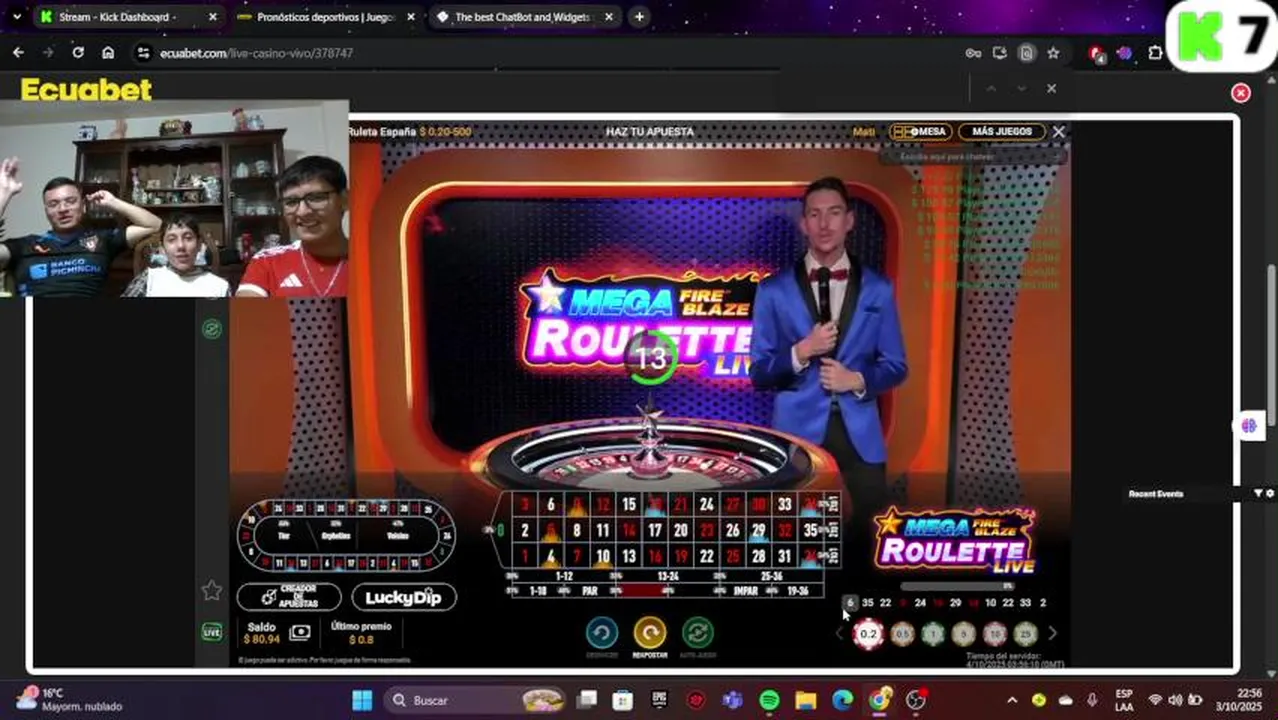
Task: Click the Mesa view button
Action: click(919, 131)
